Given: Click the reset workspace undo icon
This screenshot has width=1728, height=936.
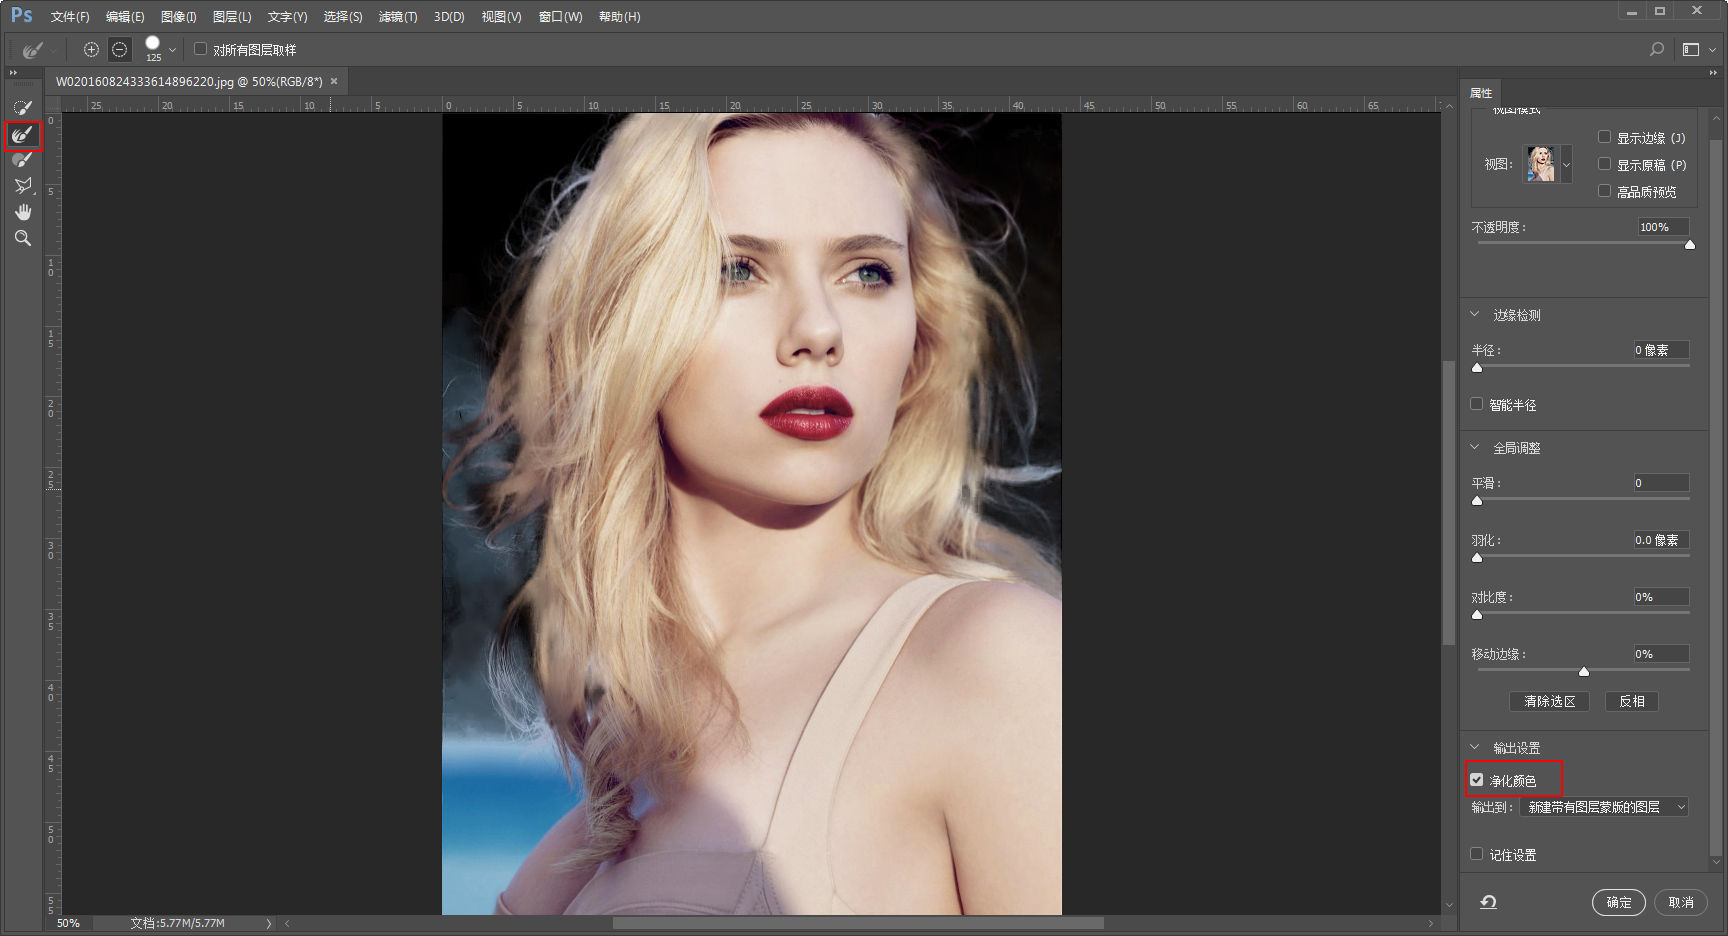Looking at the screenshot, I should coord(1488,902).
